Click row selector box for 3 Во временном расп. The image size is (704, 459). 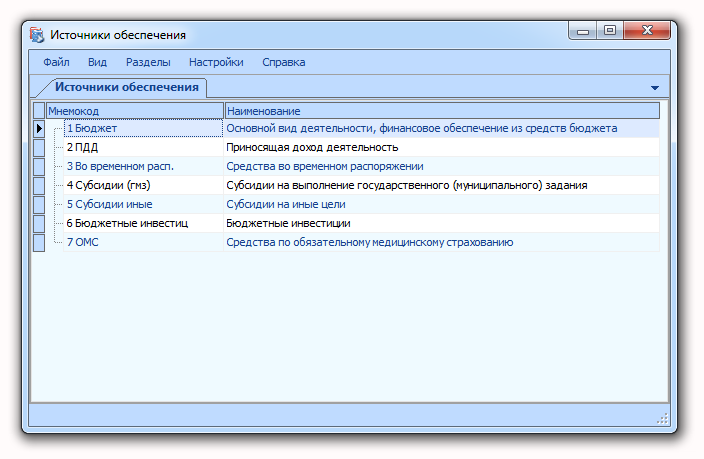[39, 166]
